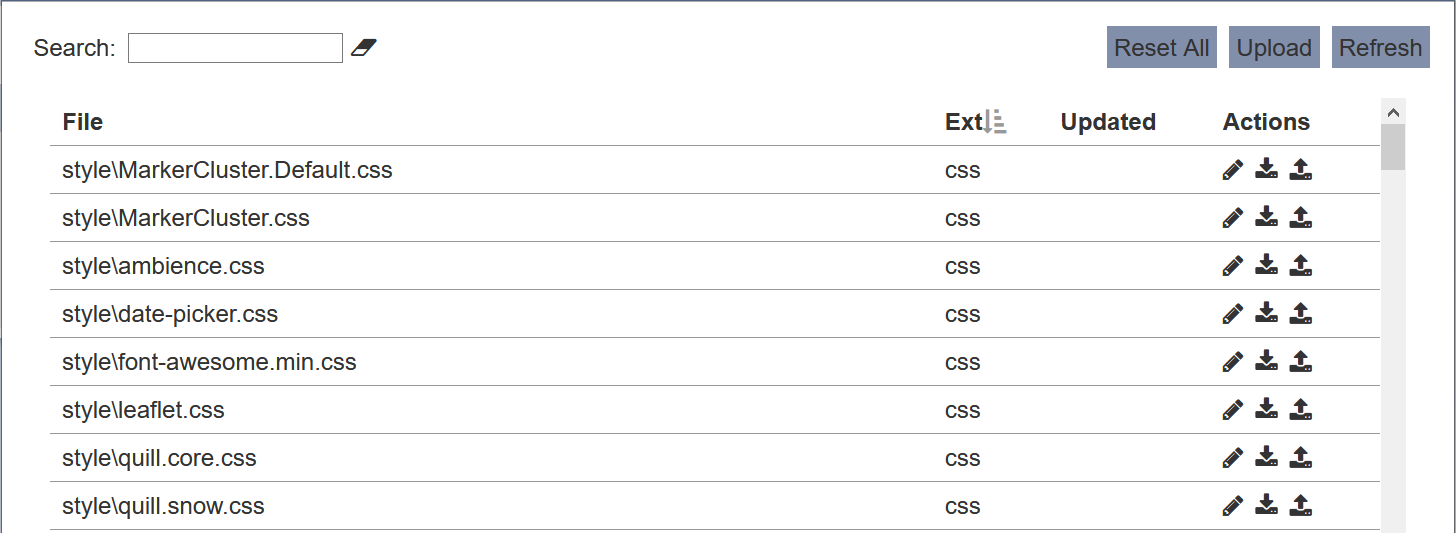Upload replacement for style\MarkerCluster.Default.css

click(x=1300, y=169)
